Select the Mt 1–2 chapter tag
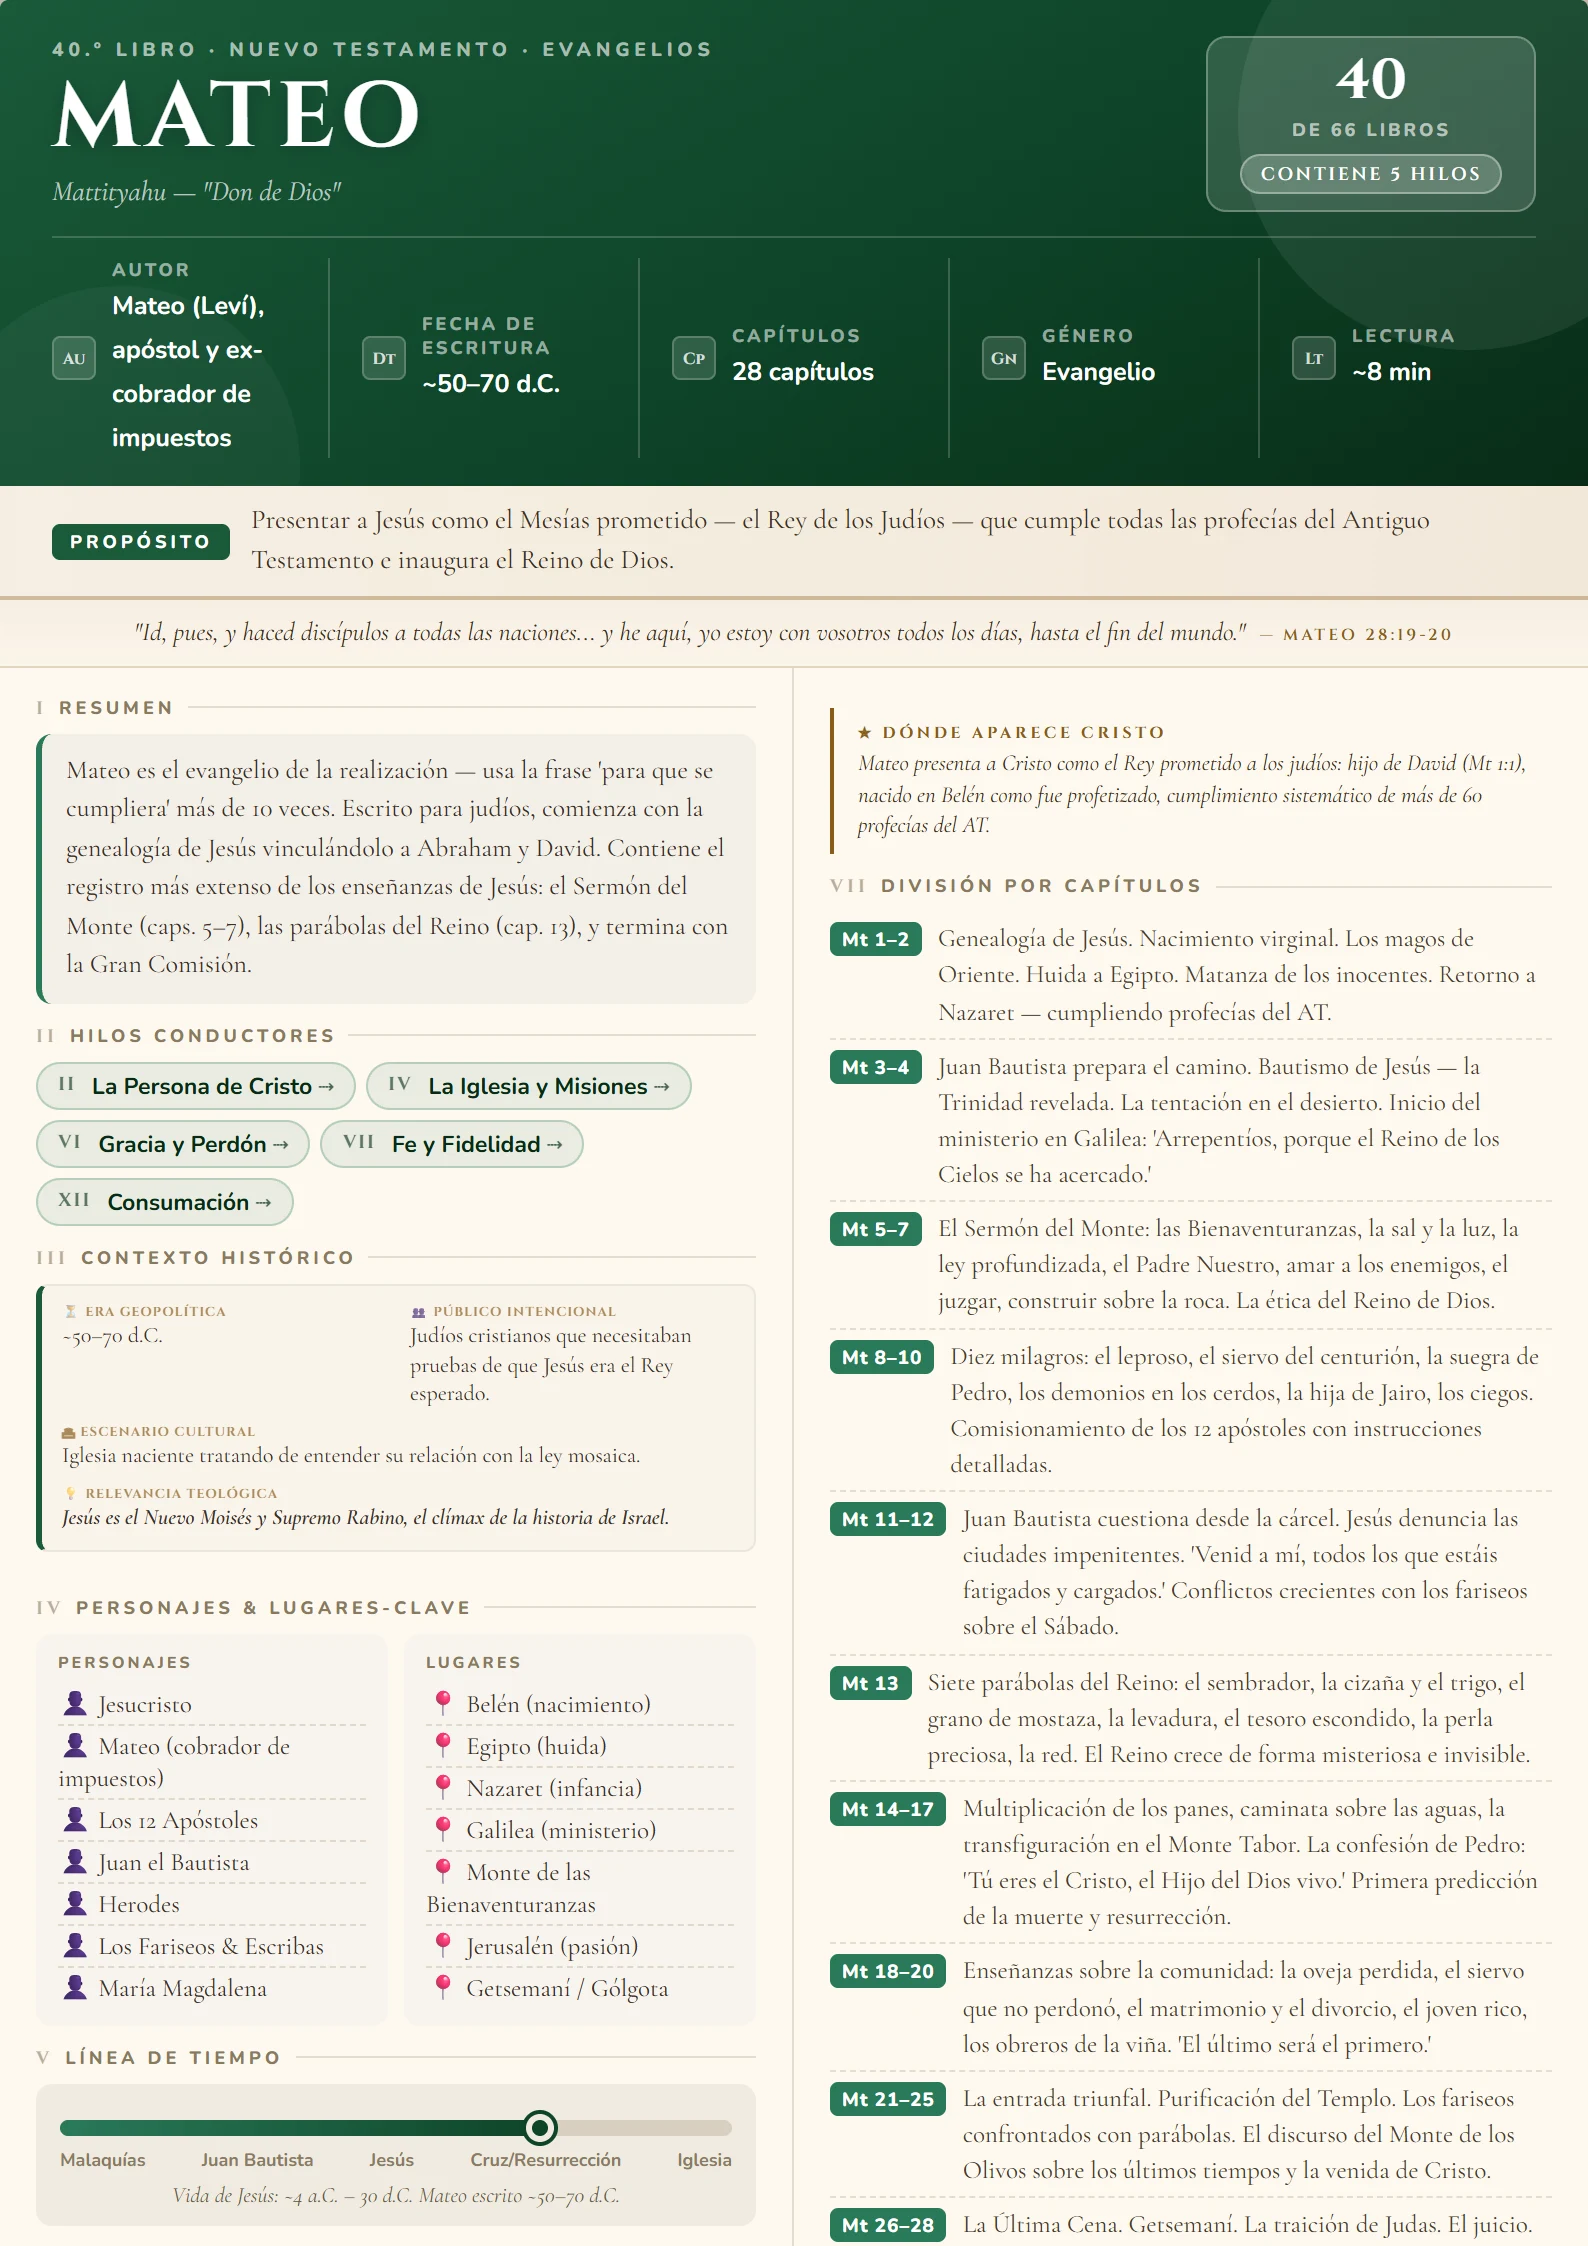 [x=876, y=939]
